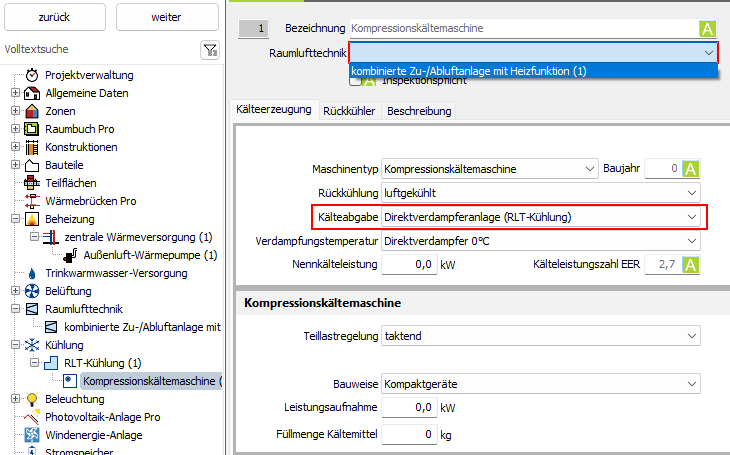This screenshot has height=455, width=730.
Task: Expand the Allgemeine Daten tree node
Action: click(15, 93)
